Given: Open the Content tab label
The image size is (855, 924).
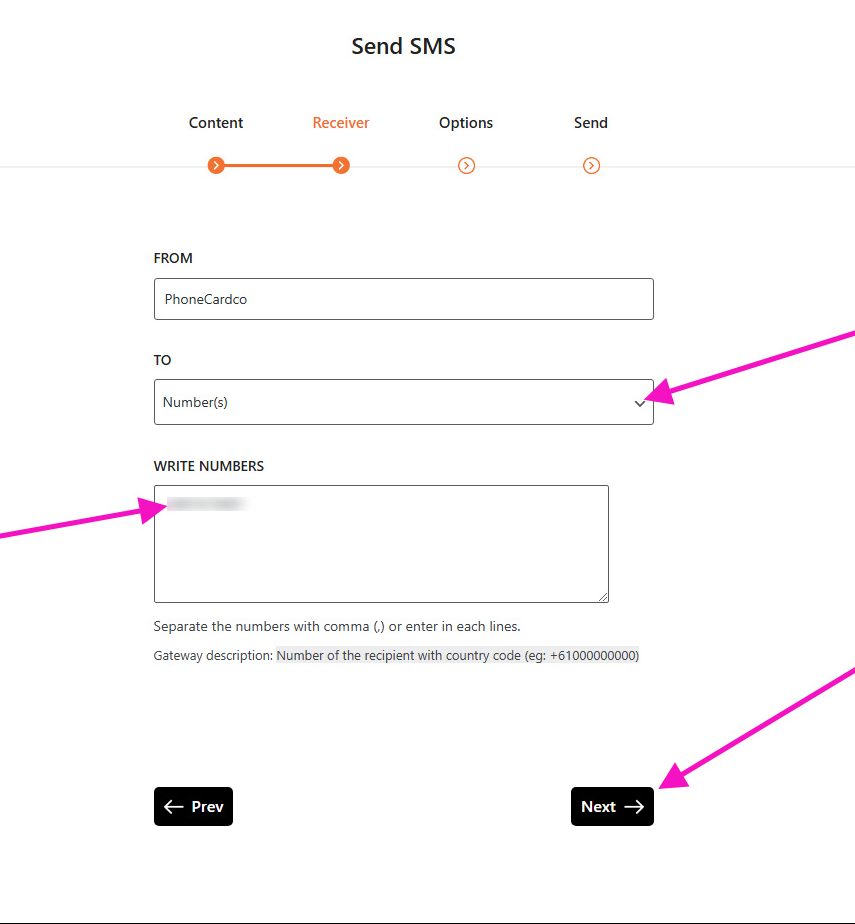Looking at the screenshot, I should coord(216,123).
